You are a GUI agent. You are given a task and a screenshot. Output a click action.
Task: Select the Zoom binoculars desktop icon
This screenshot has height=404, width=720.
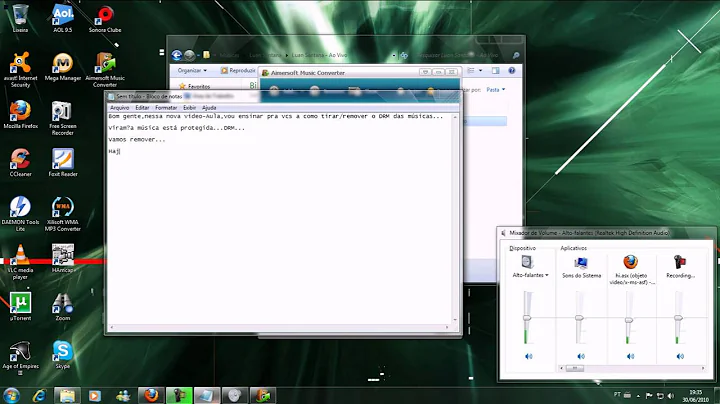pyautogui.click(x=62, y=306)
